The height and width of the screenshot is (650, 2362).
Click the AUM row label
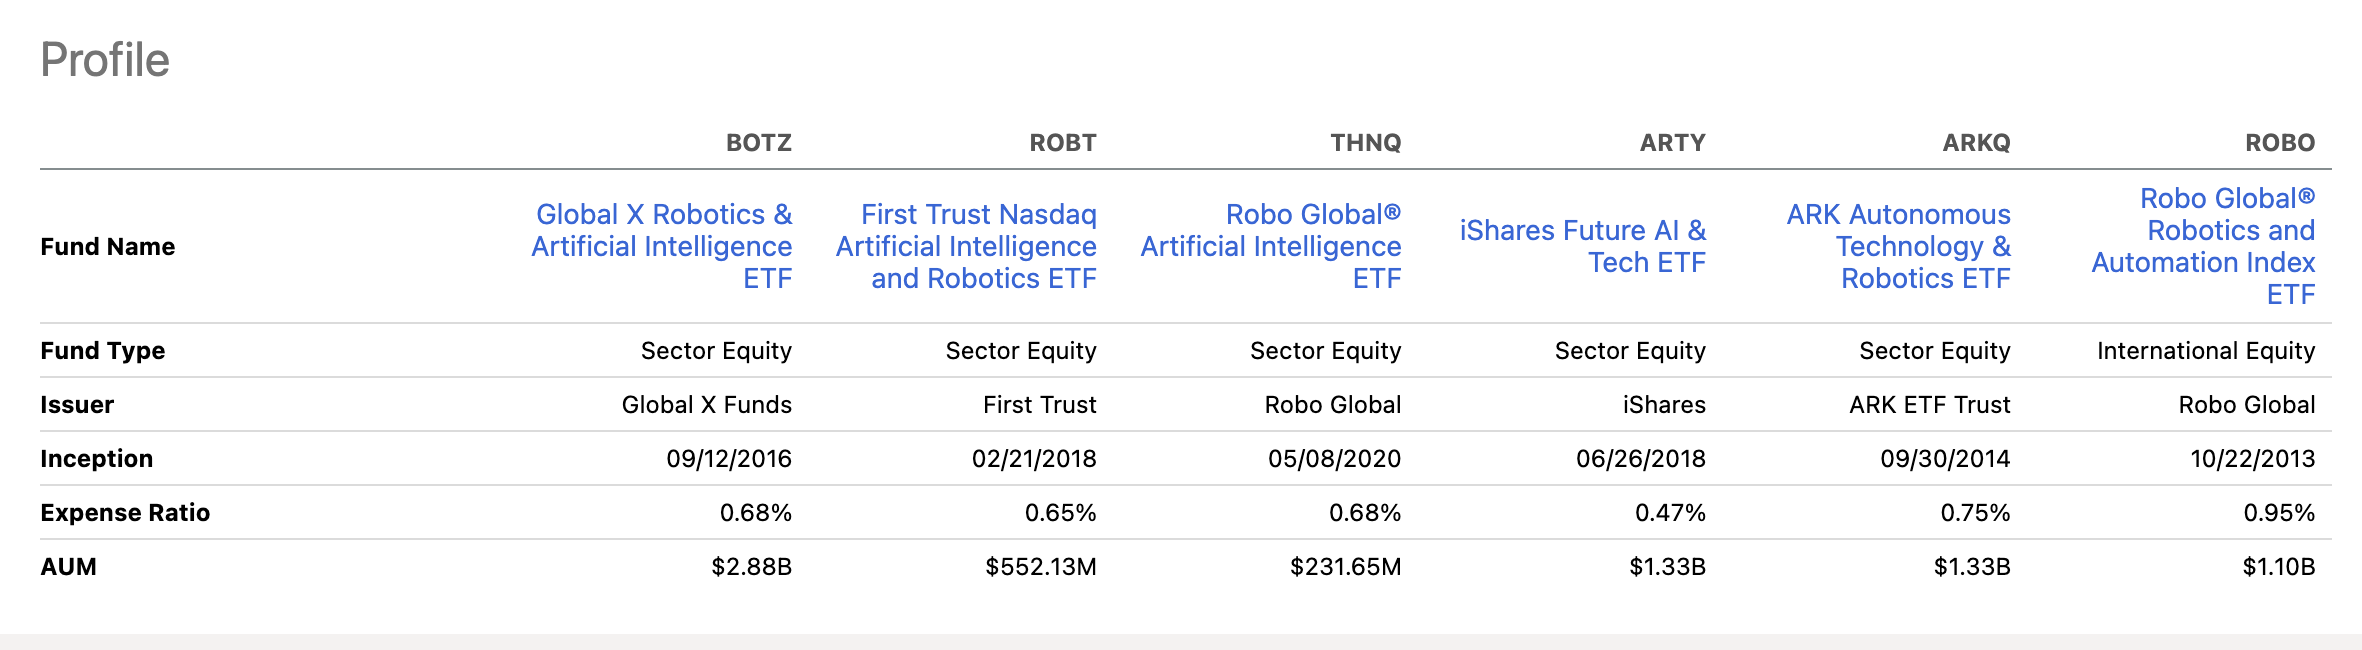69,567
